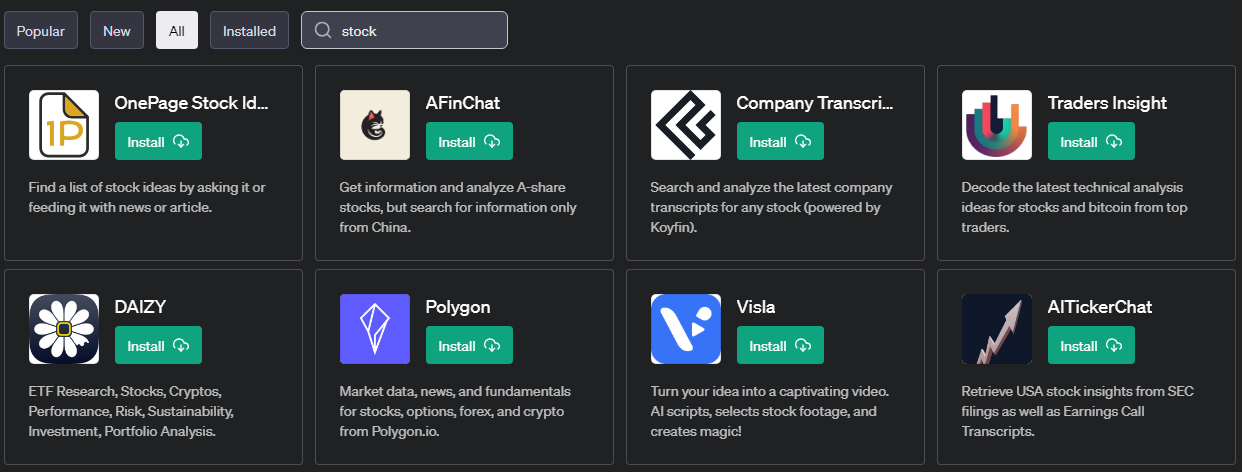Screen dimensions: 1242x472
Task: Click the 'OnePage Stock Id...' title
Action: coord(192,103)
